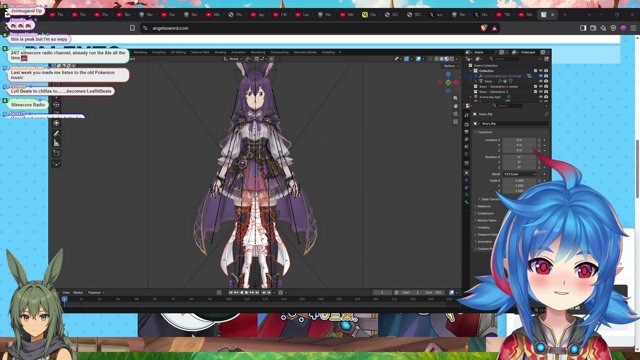Switch to the Shading workspace tab
The width and height of the screenshot is (640, 360).
[220, 52]
